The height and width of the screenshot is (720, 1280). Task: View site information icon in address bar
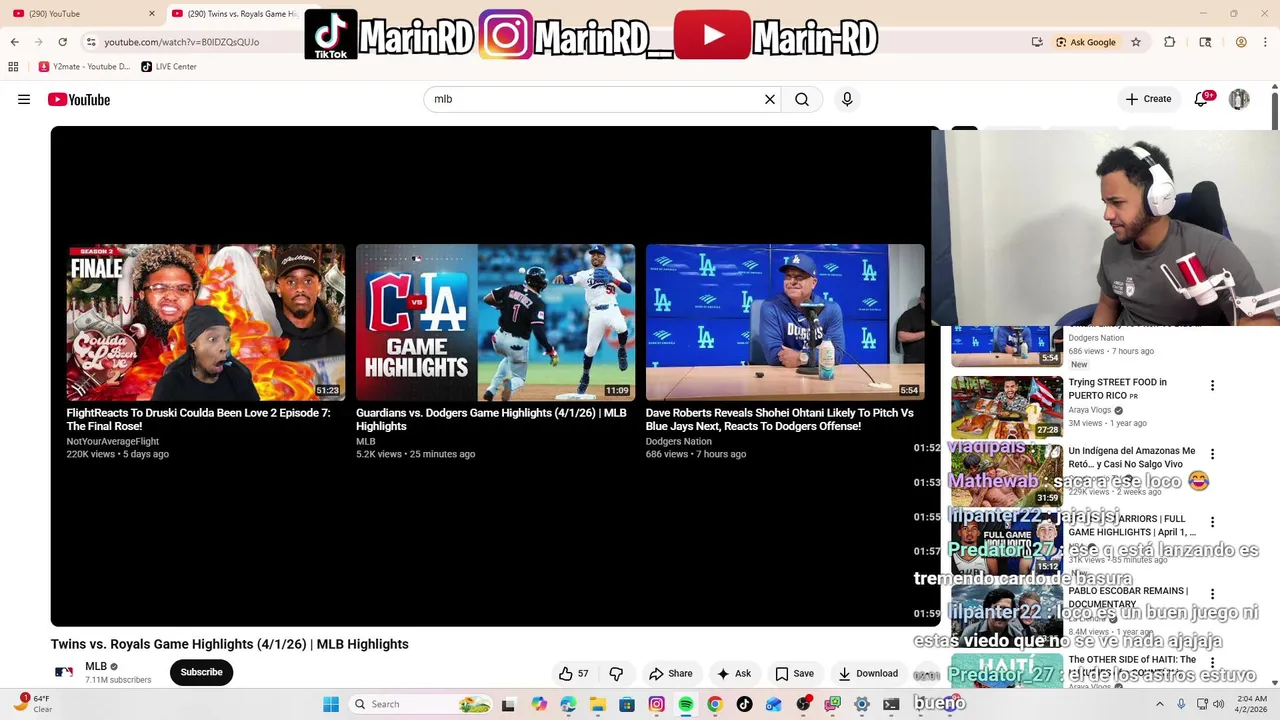point(91,42)
